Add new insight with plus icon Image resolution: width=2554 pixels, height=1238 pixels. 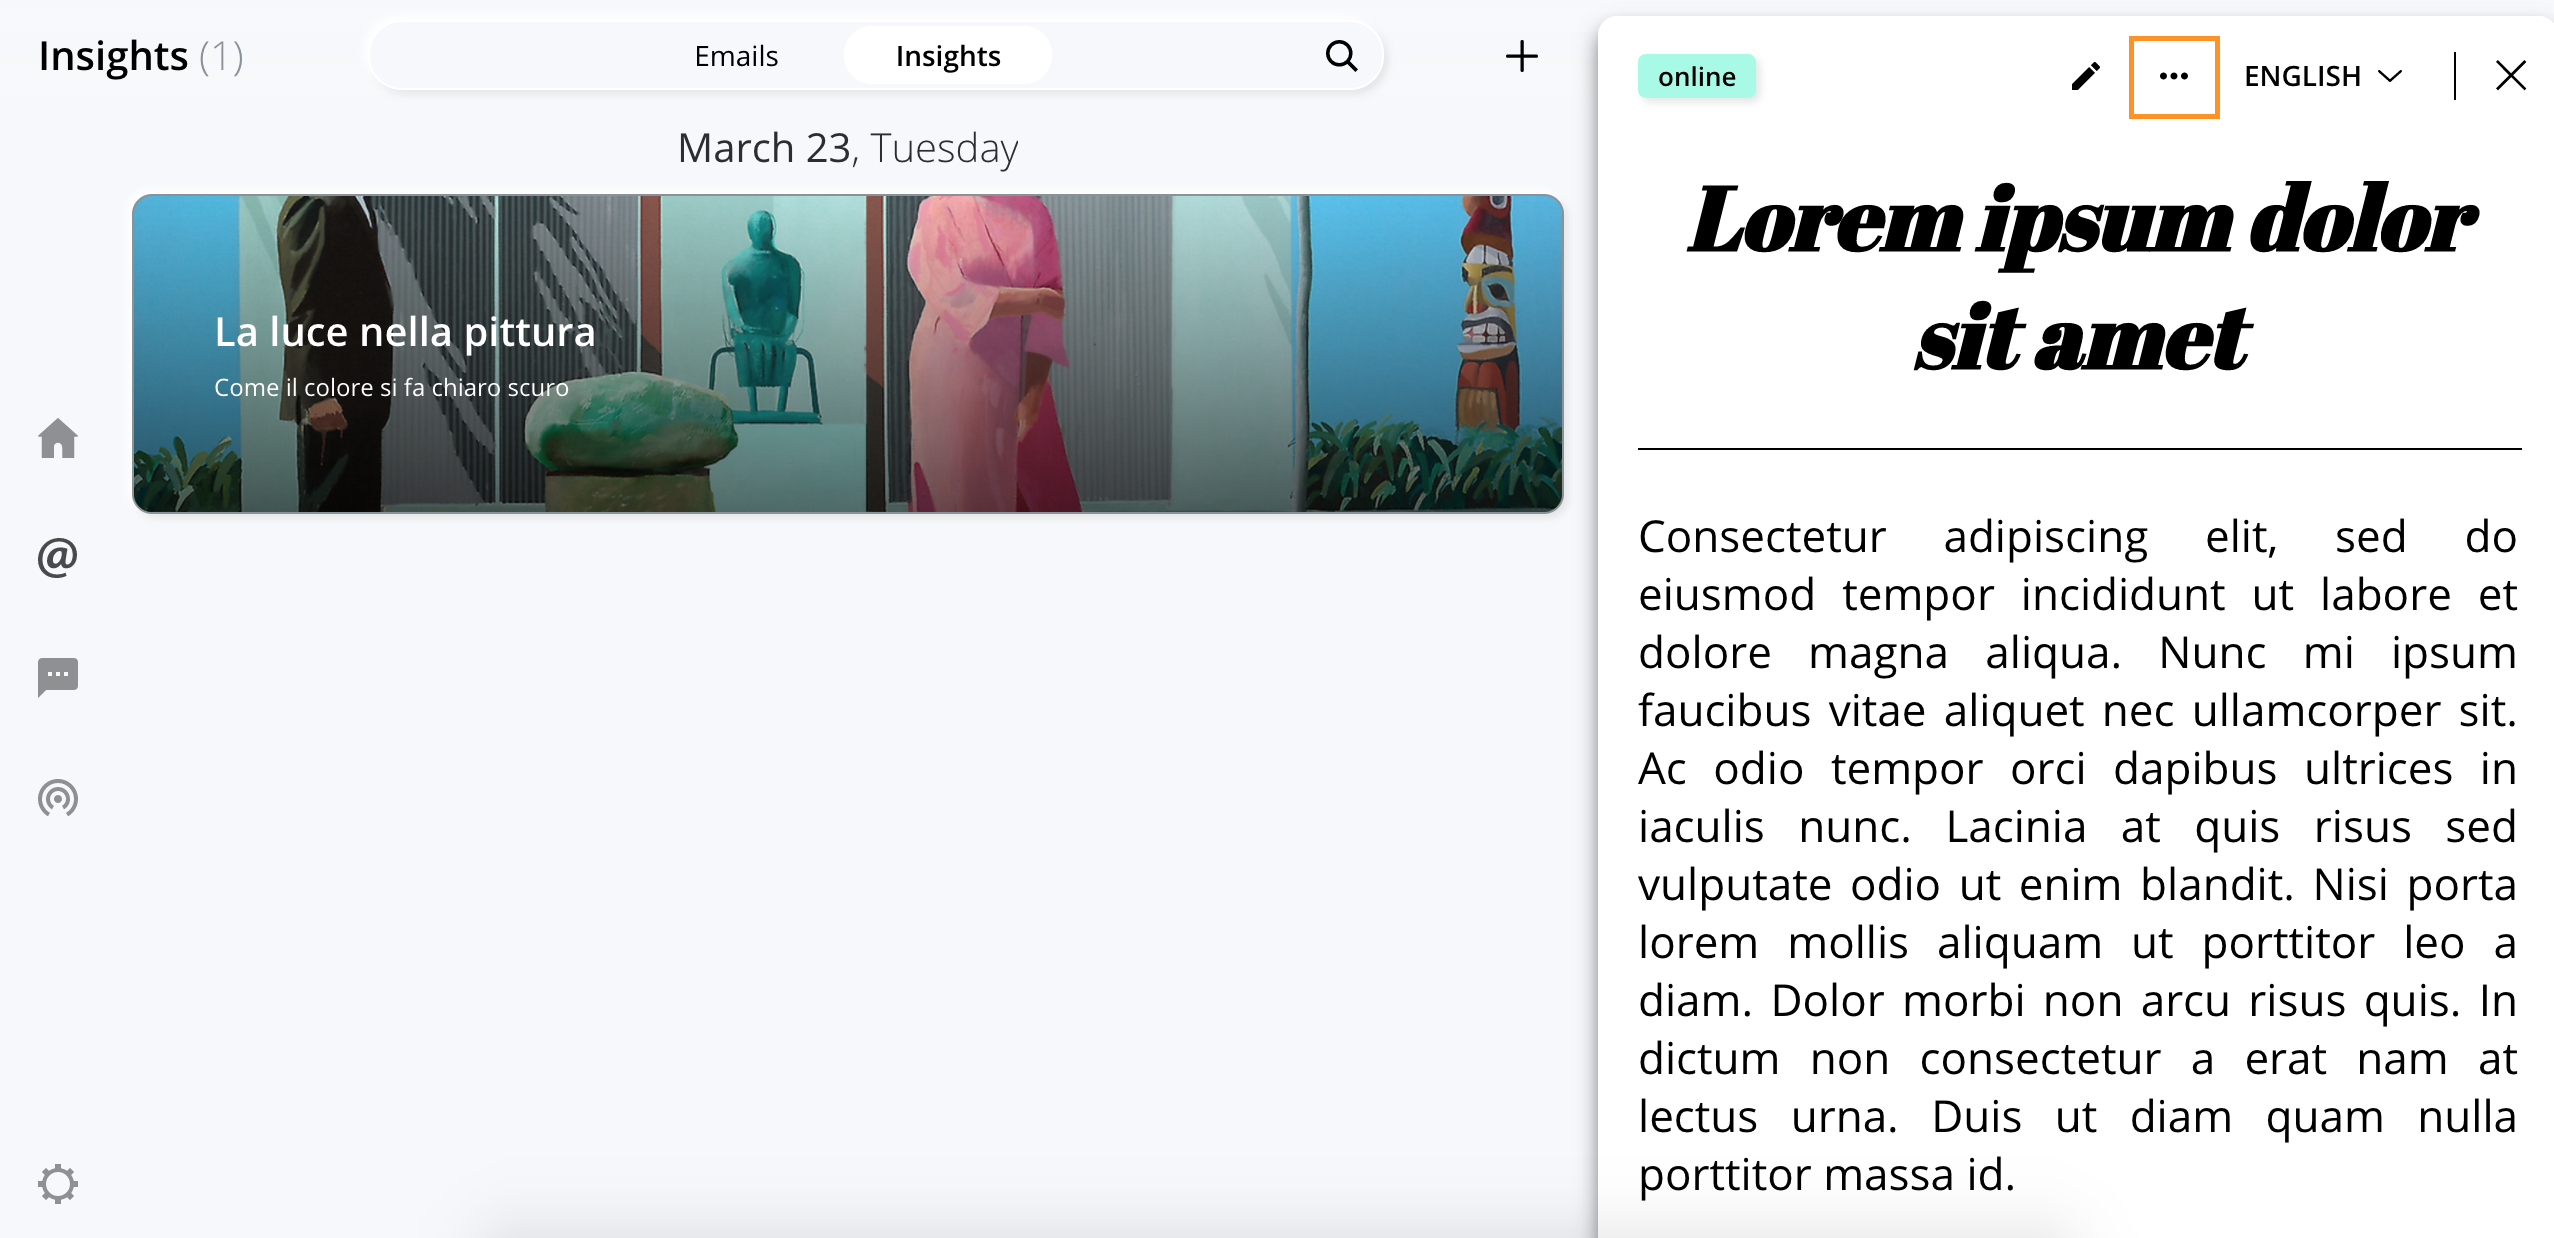(x=1521, y=56)
